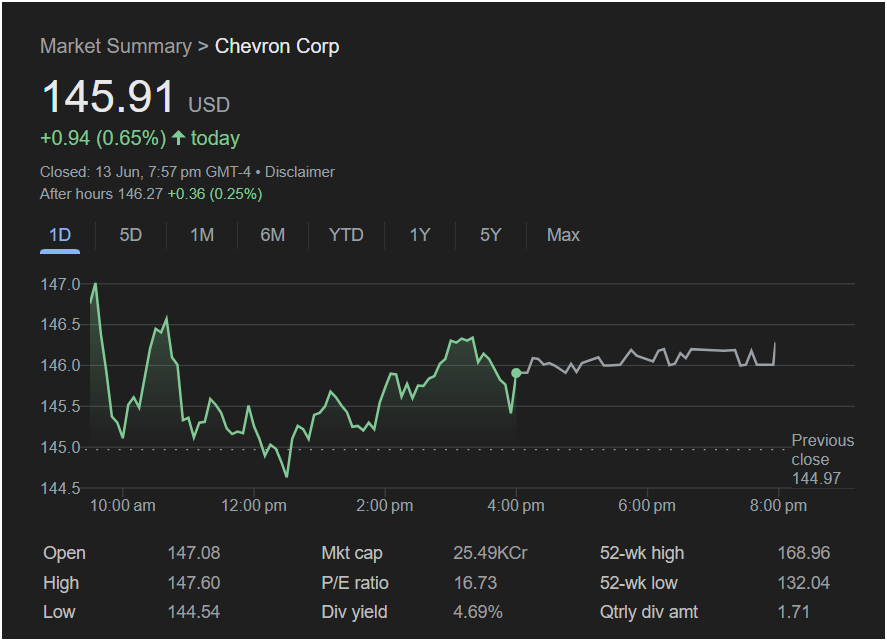
Task: Click the Div yield label
Action: click(x=354, y=612)
